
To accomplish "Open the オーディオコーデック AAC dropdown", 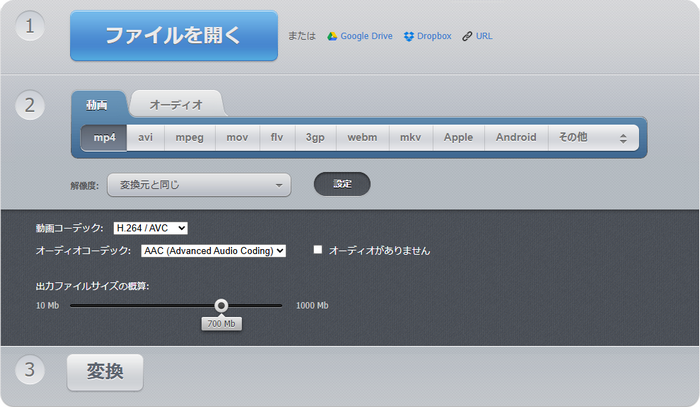I will [213, 251].
